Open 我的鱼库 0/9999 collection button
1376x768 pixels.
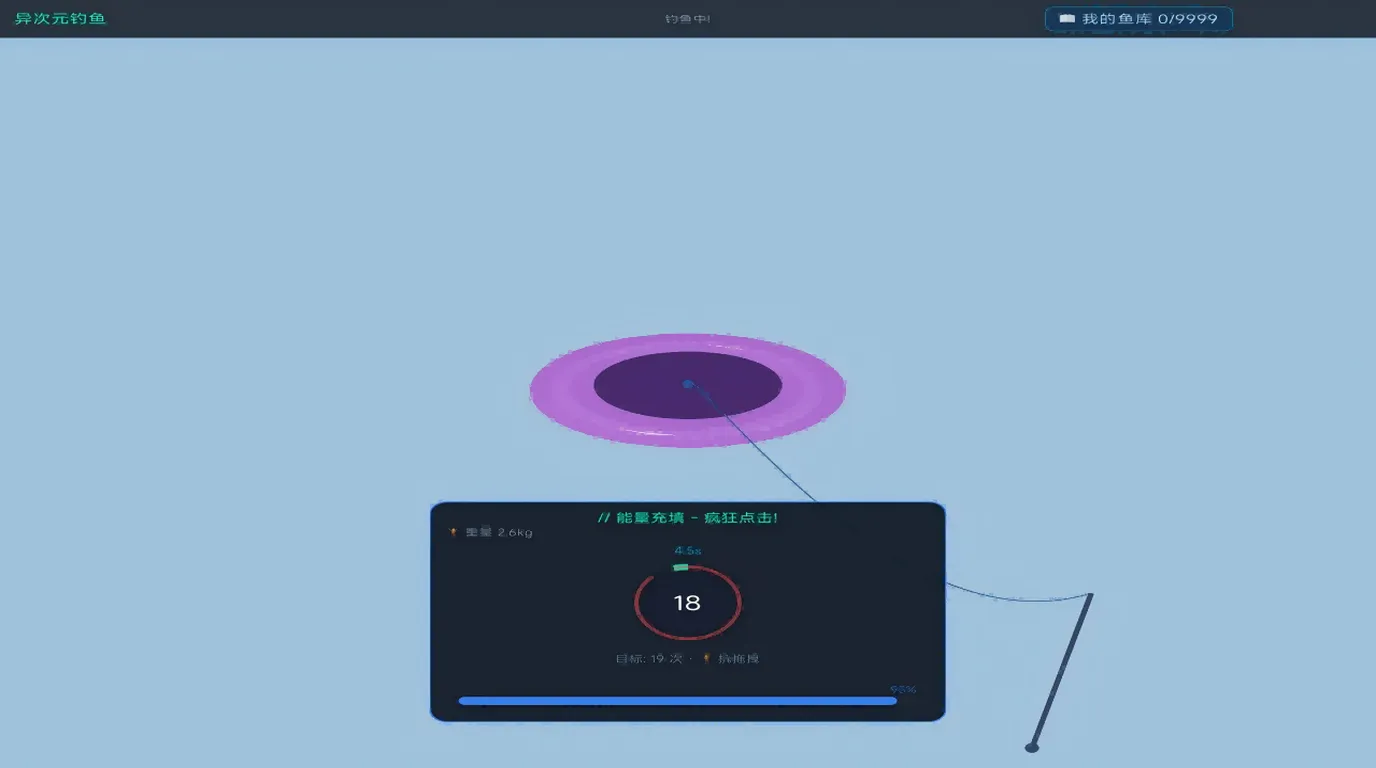click(x=1138, y=19)
